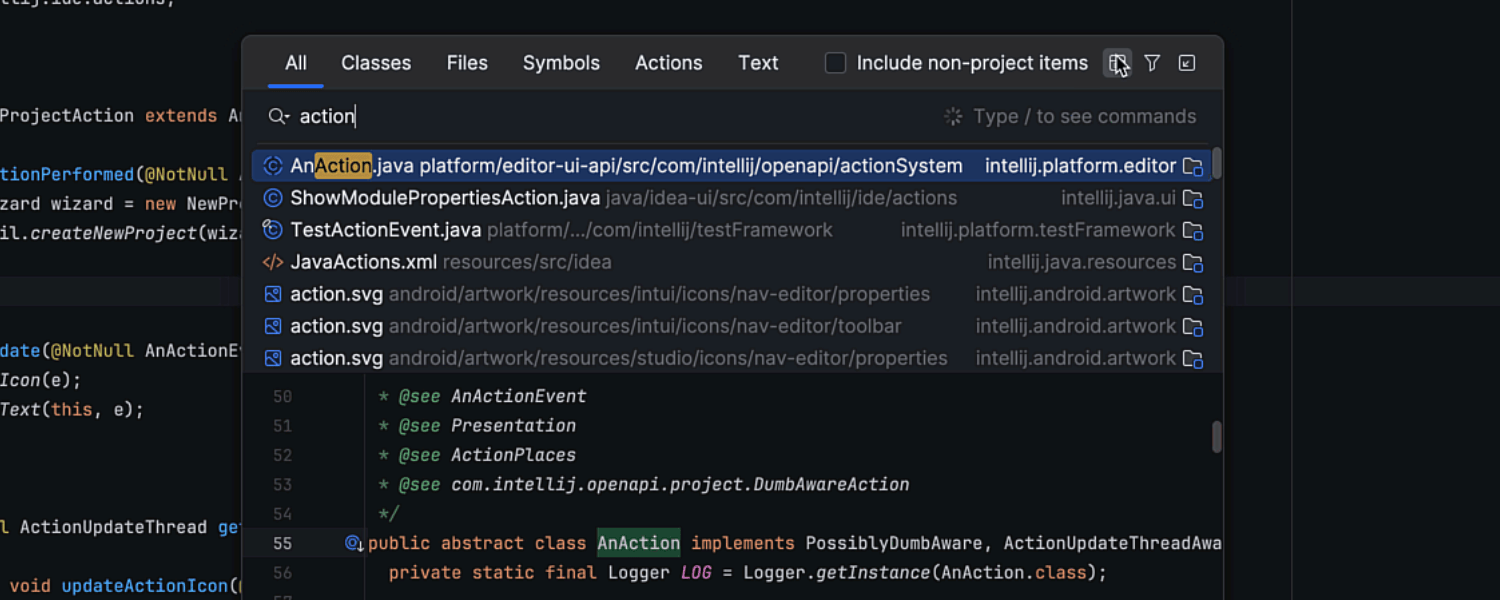Click the preview pane vertical scrollbar
Screen dimensions: 1500x600
[x=1216, y=436]
